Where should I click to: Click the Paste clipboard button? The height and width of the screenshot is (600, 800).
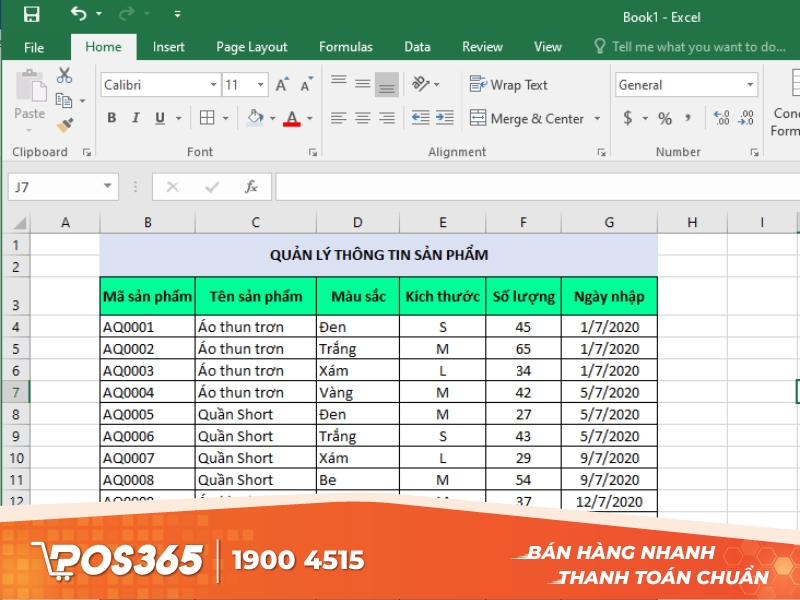30,100
